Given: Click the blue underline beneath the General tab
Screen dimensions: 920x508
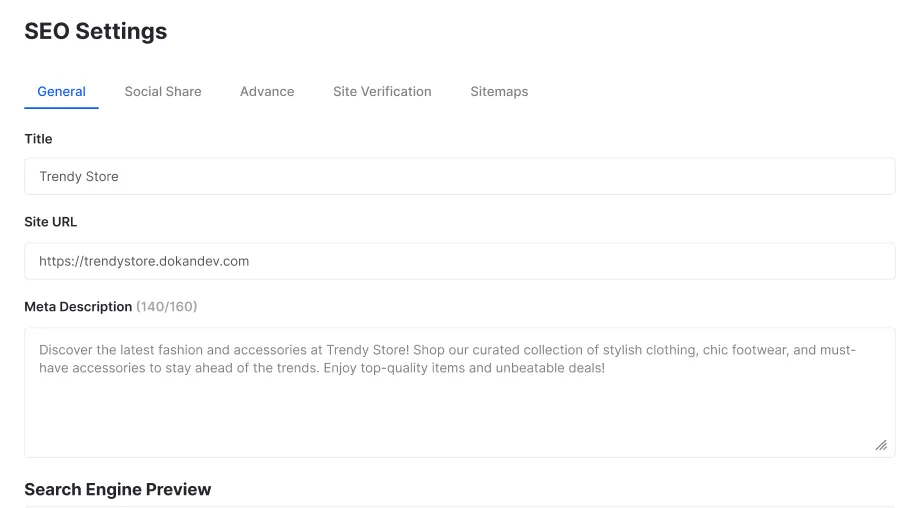Looking at the screenshot, I should (x=61, y=108).
